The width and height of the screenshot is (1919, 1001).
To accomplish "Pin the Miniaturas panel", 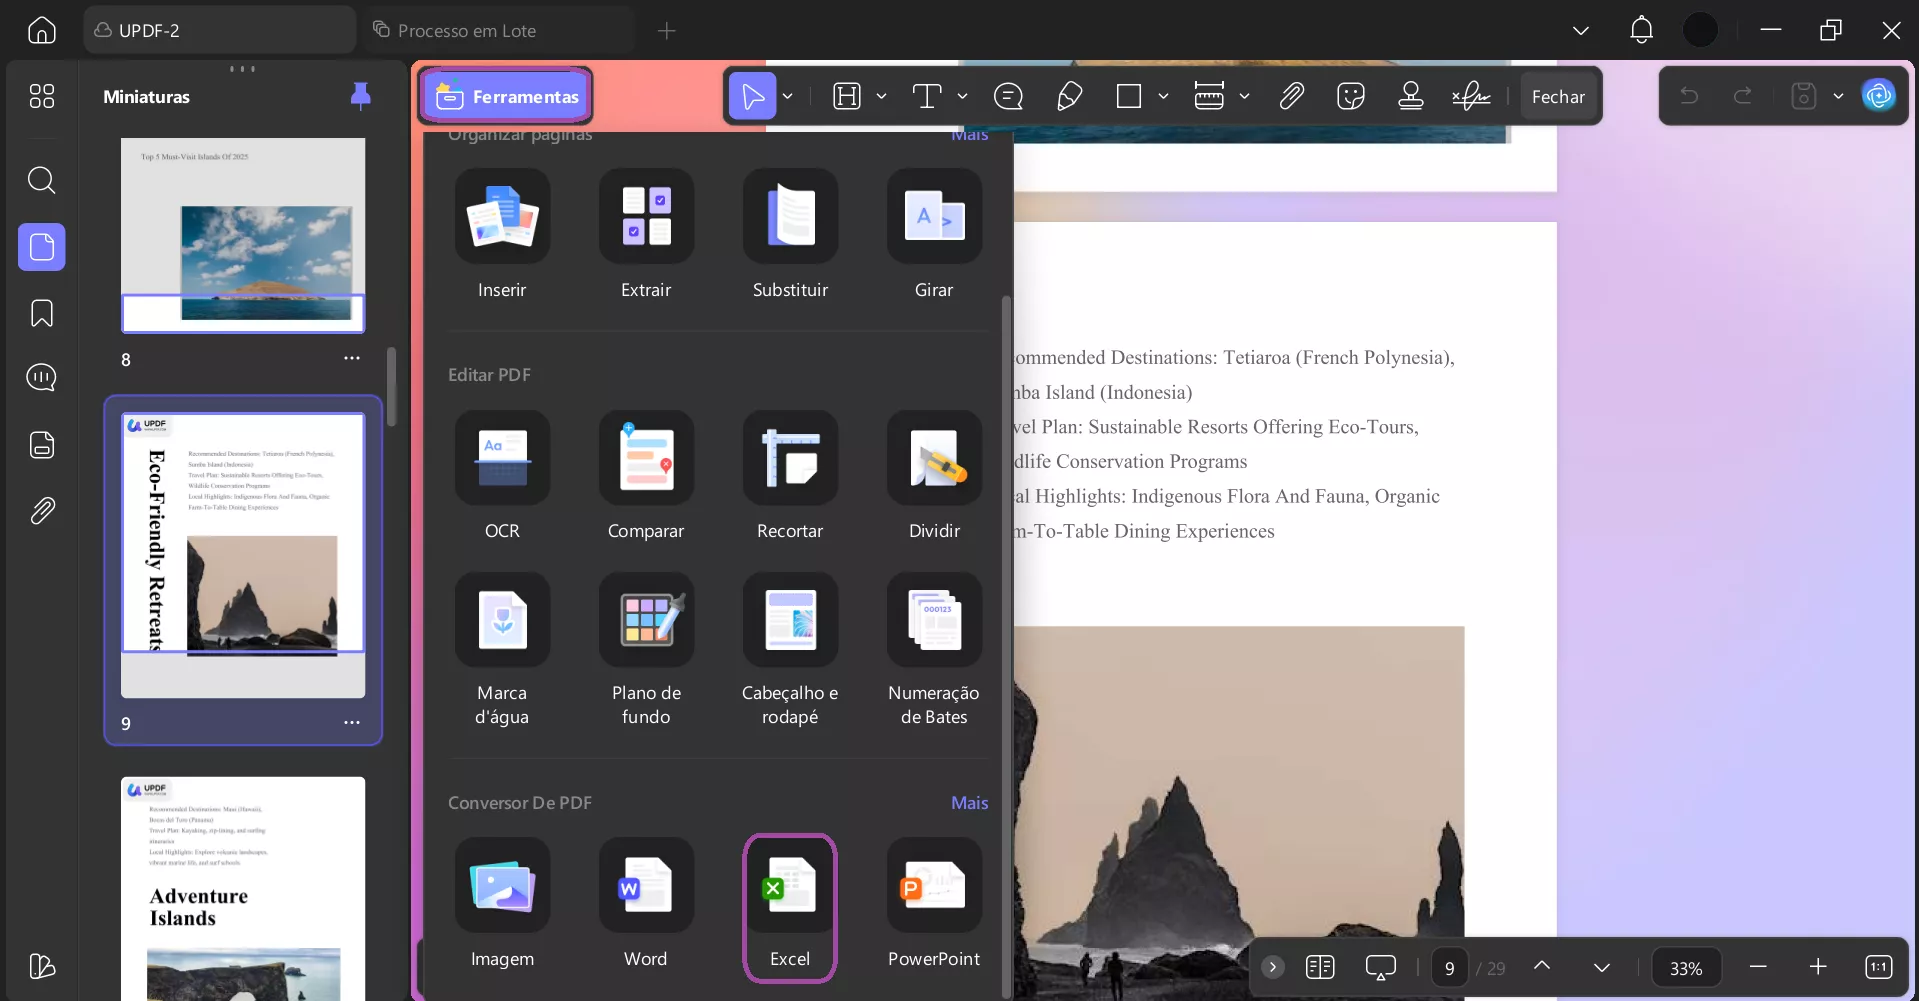I will point(360,95).
